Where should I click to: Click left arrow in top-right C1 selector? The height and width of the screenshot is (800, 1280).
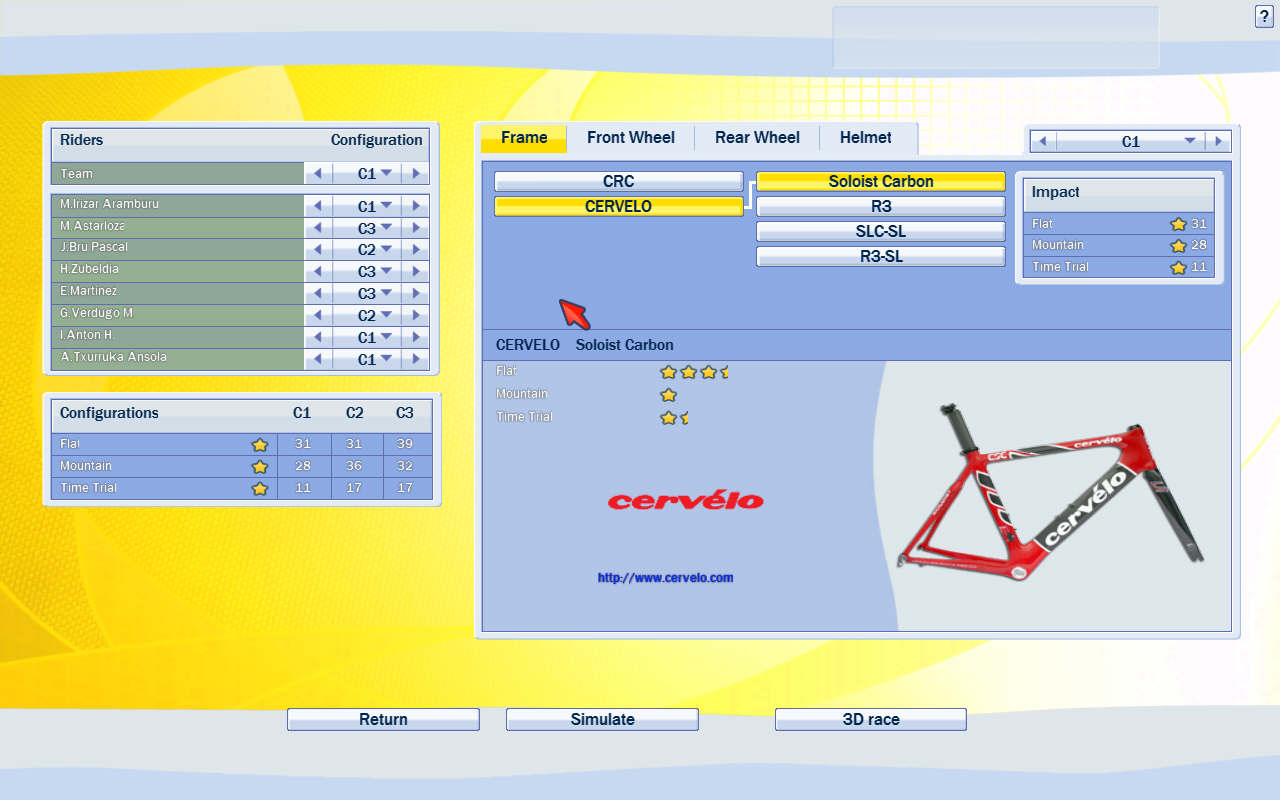point(1043,141)
